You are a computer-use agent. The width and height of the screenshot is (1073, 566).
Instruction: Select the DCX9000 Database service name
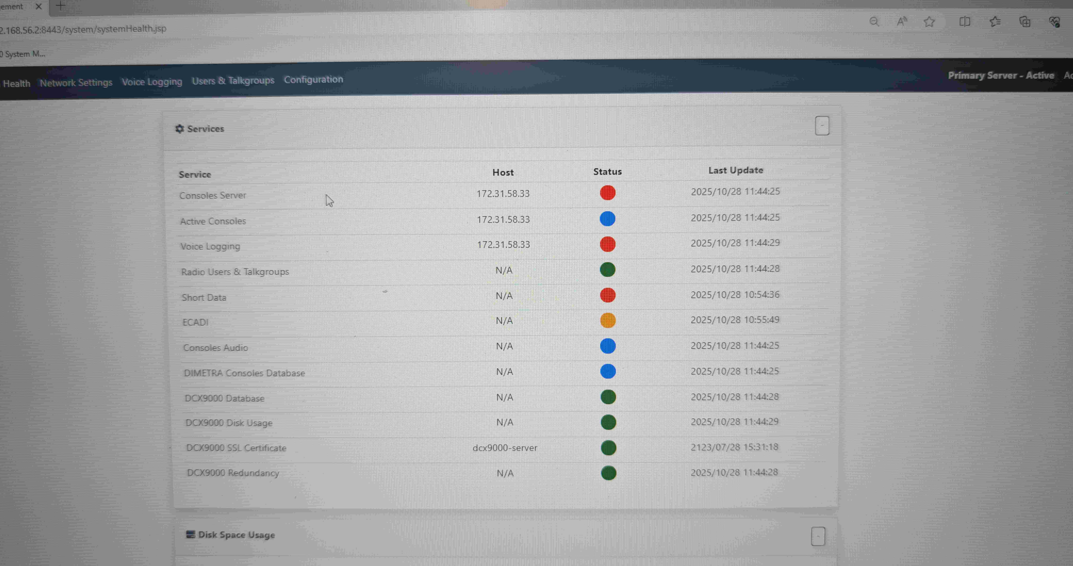click(224, 398)
